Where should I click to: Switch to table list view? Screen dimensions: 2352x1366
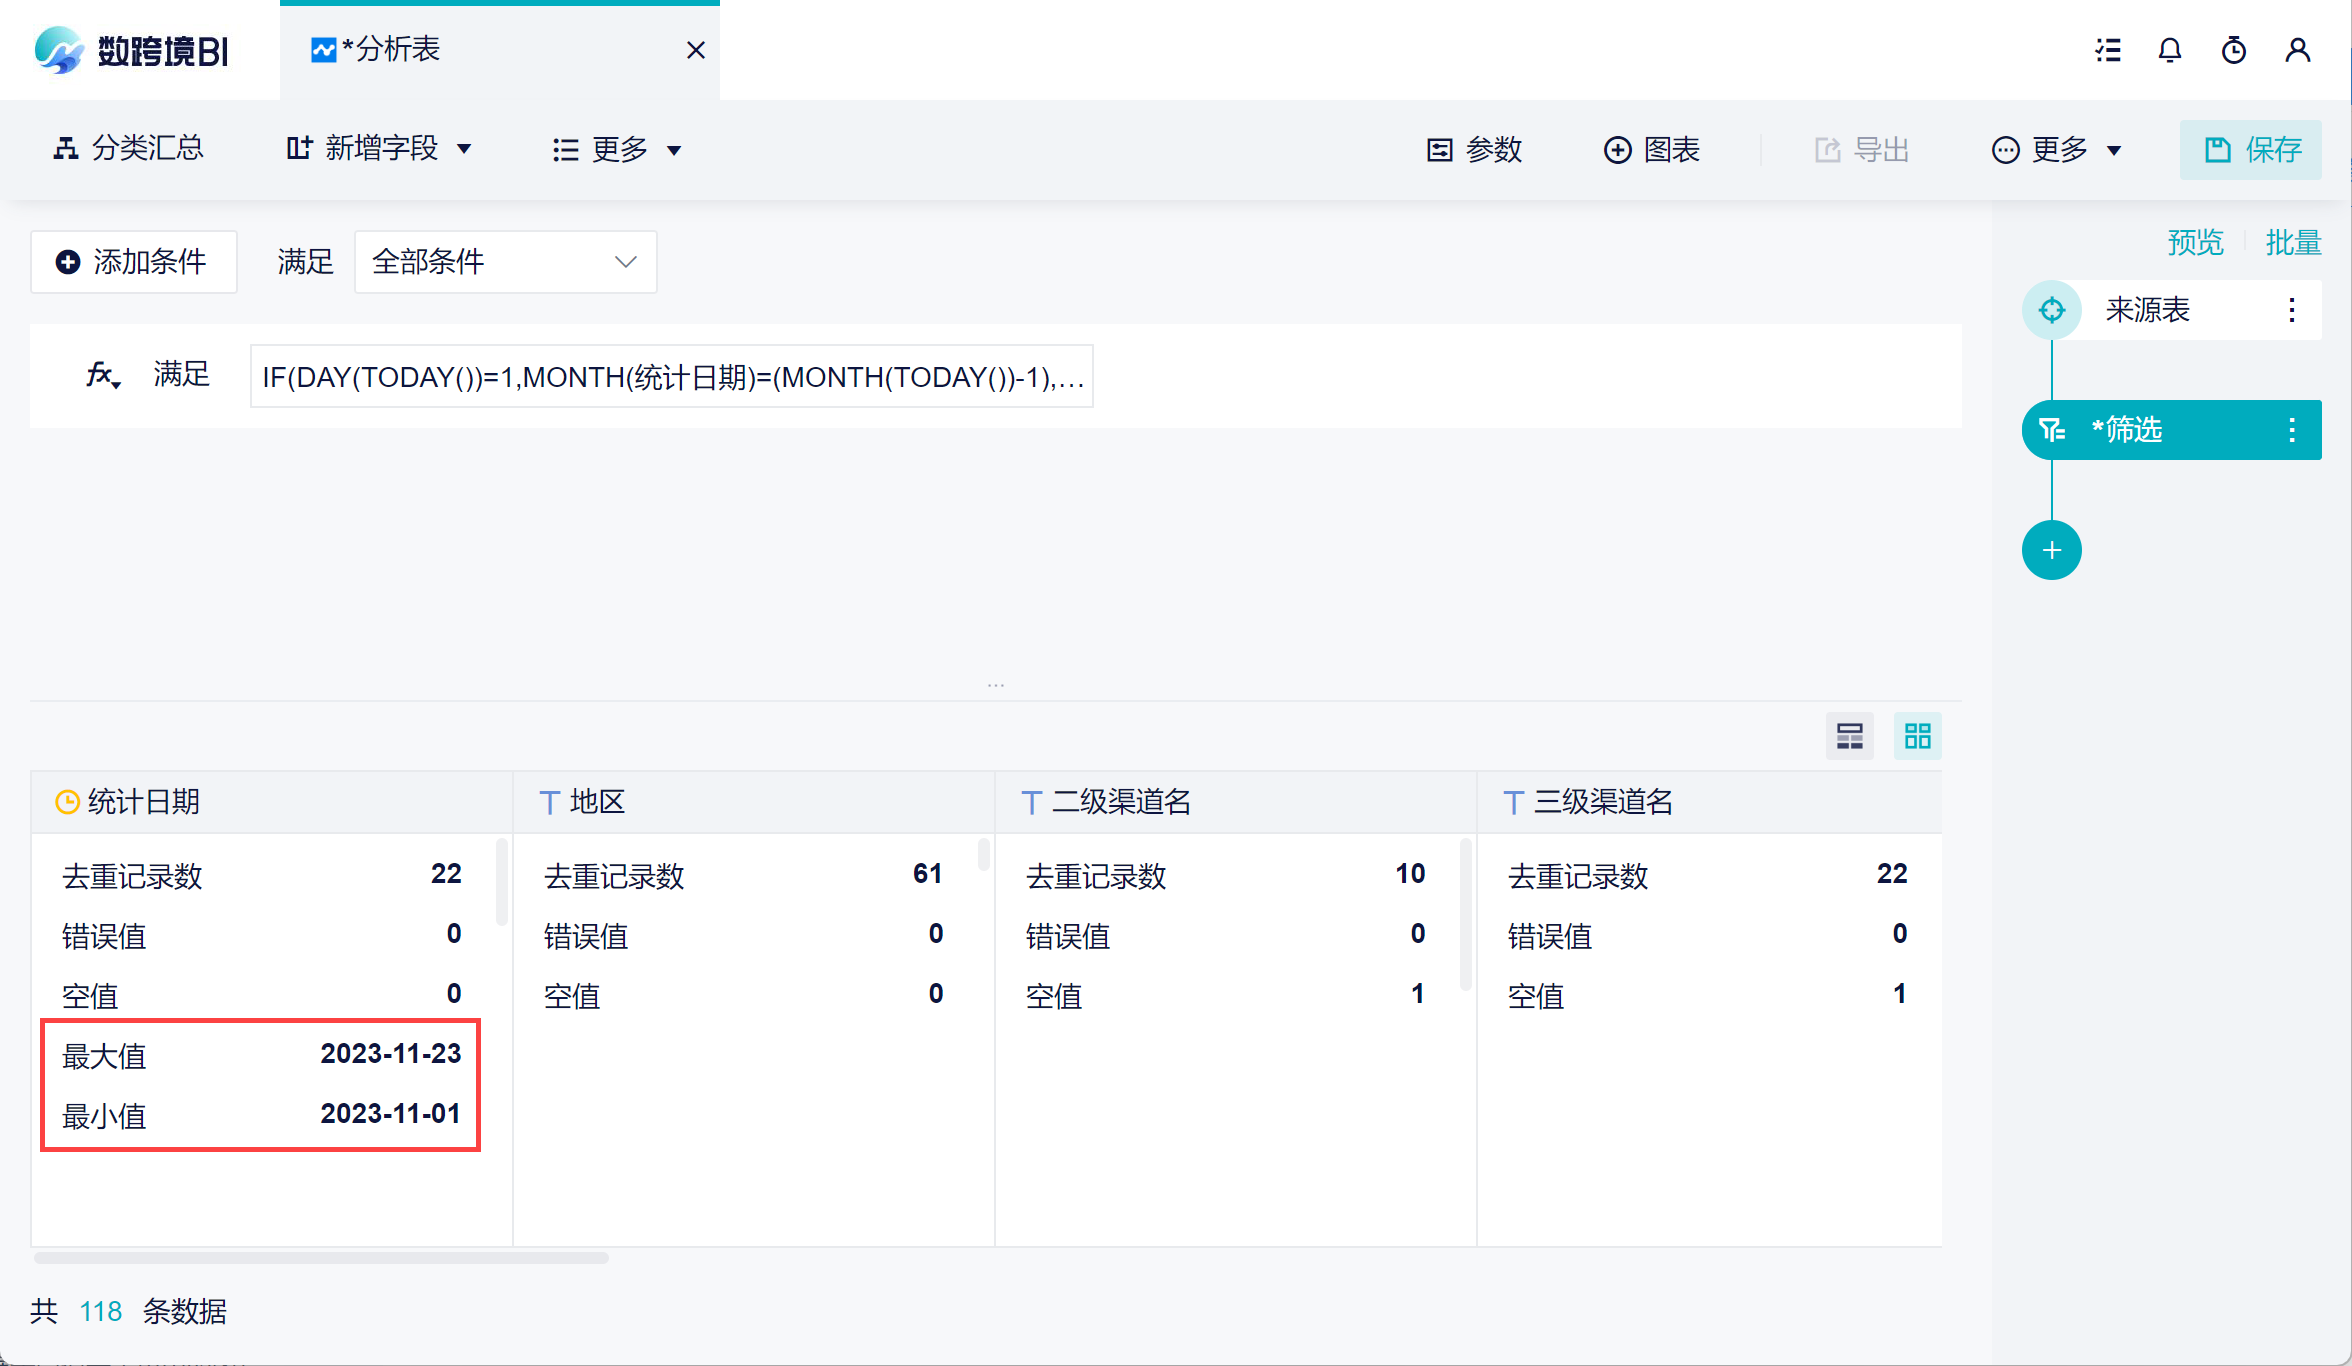point(1849,737)
